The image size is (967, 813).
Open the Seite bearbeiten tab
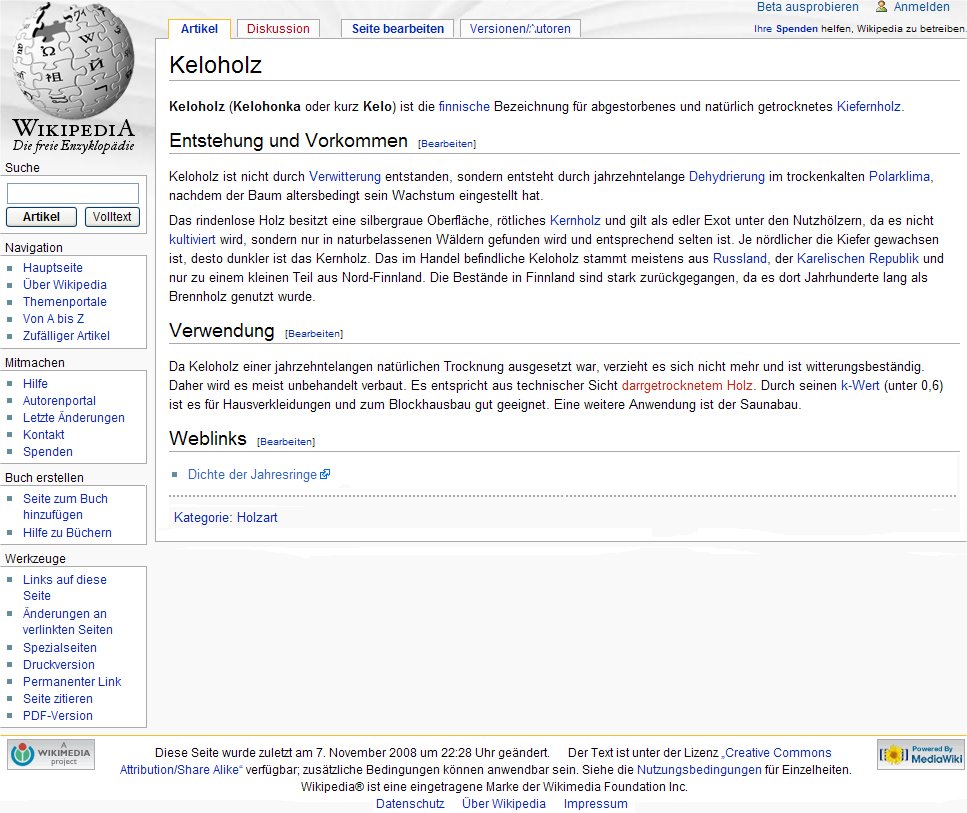coord(397,29)
